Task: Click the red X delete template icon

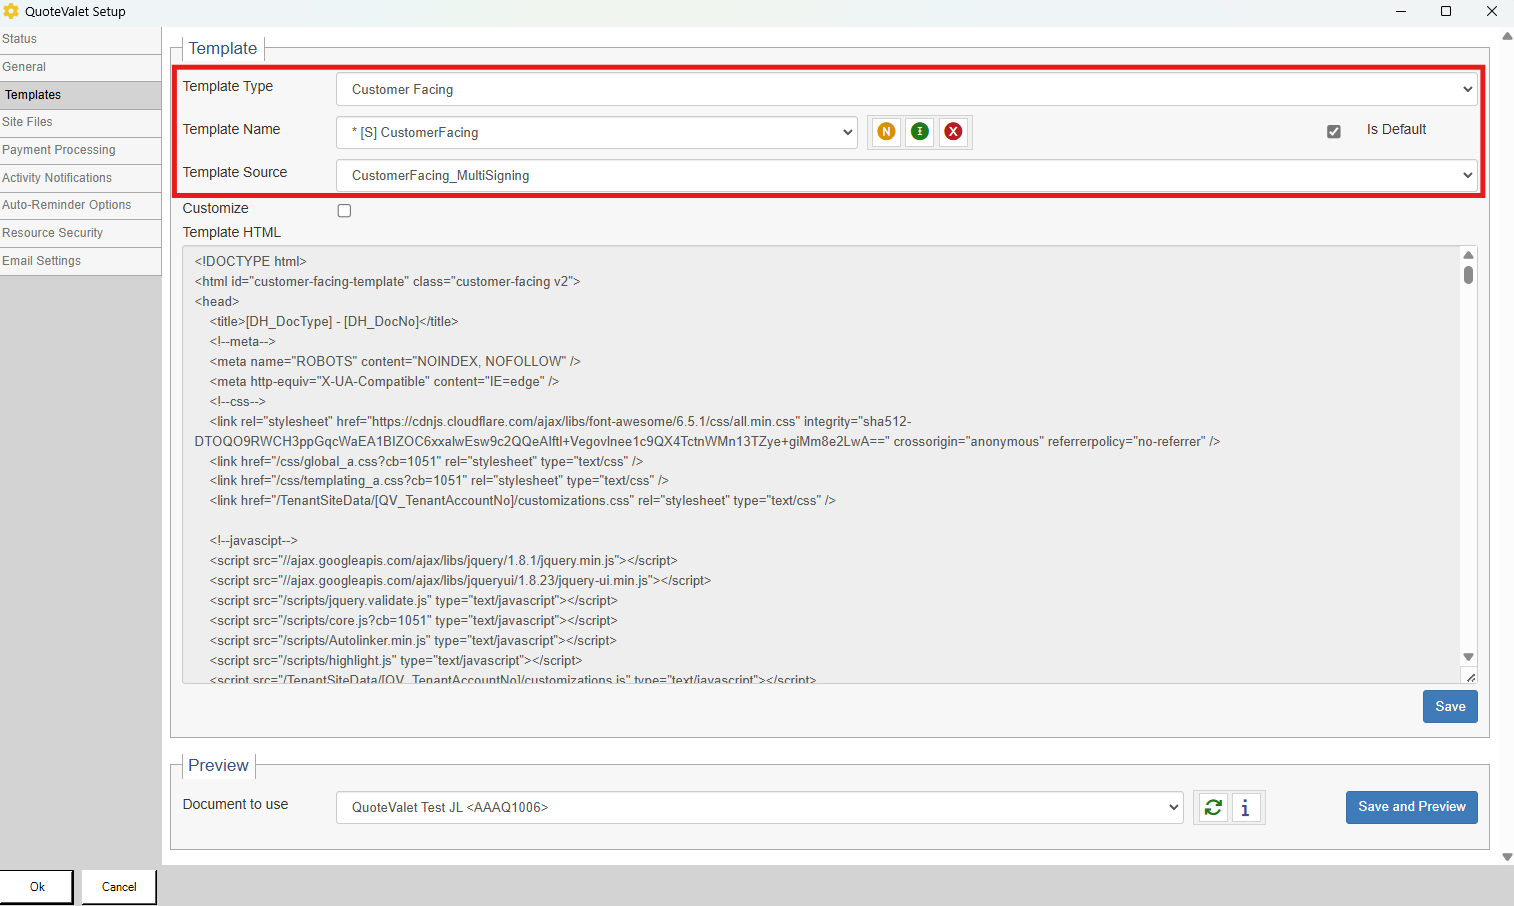Action: (954, 132)
